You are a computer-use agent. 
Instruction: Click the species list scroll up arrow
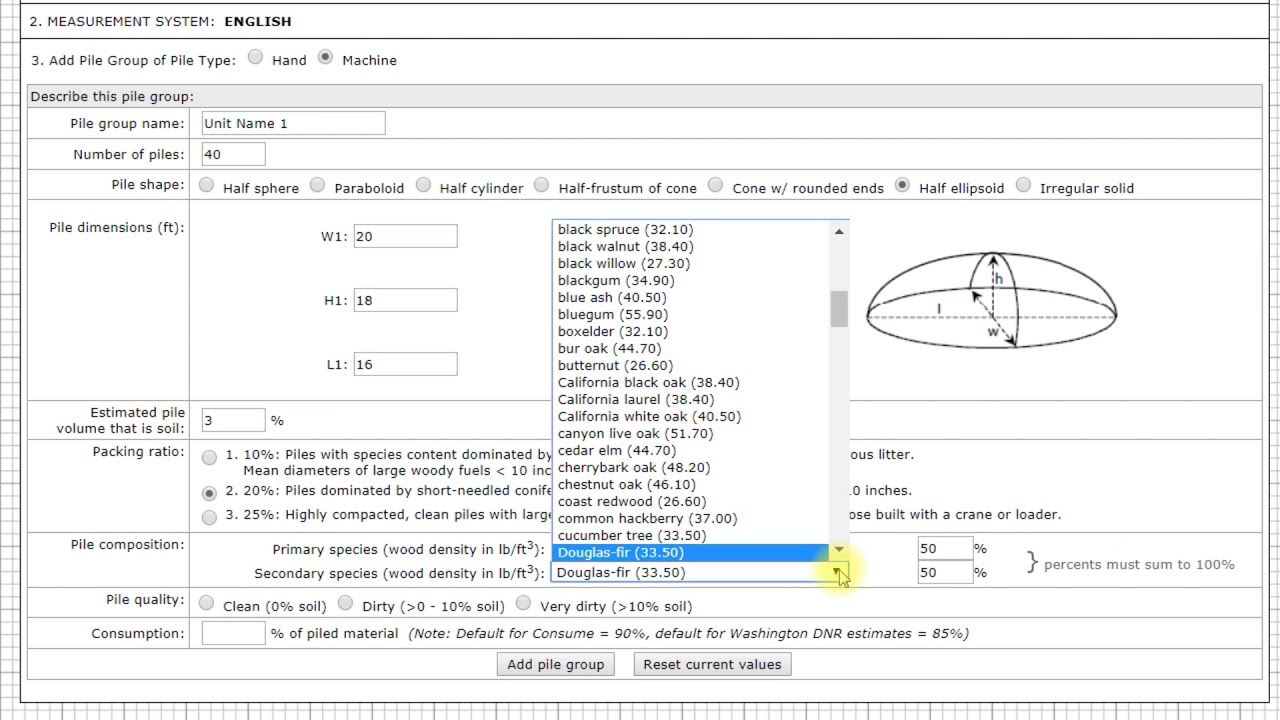click(839, 231)
